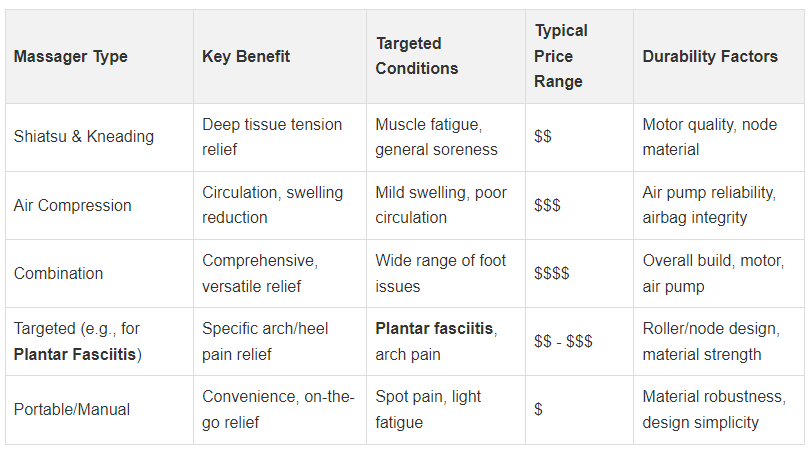Select the Air Compression row label
The width and height of the screenshot is (810, 450).
pyautogui.click(x=73, y=205)
